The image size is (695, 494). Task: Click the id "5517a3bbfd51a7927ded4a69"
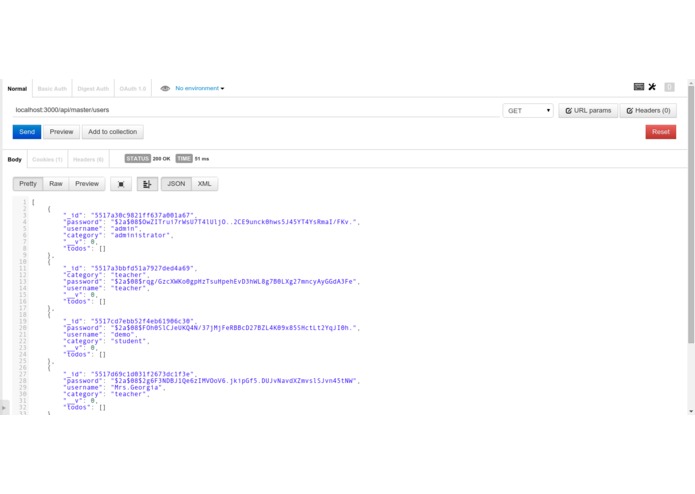click(142, 268)
